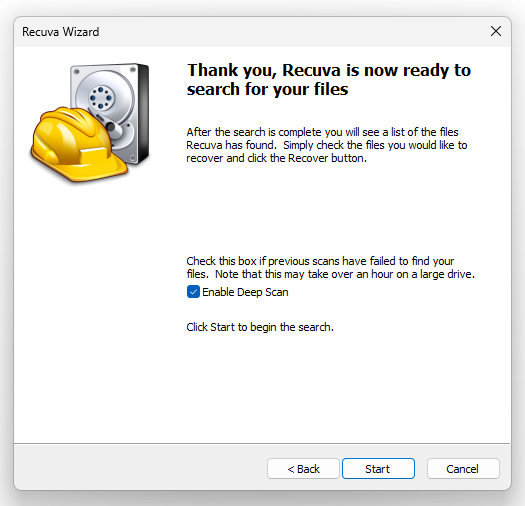Click the 'After the search is complete' paragraph
The width and height of the screenshot is (525, 506).
point(327,145)
